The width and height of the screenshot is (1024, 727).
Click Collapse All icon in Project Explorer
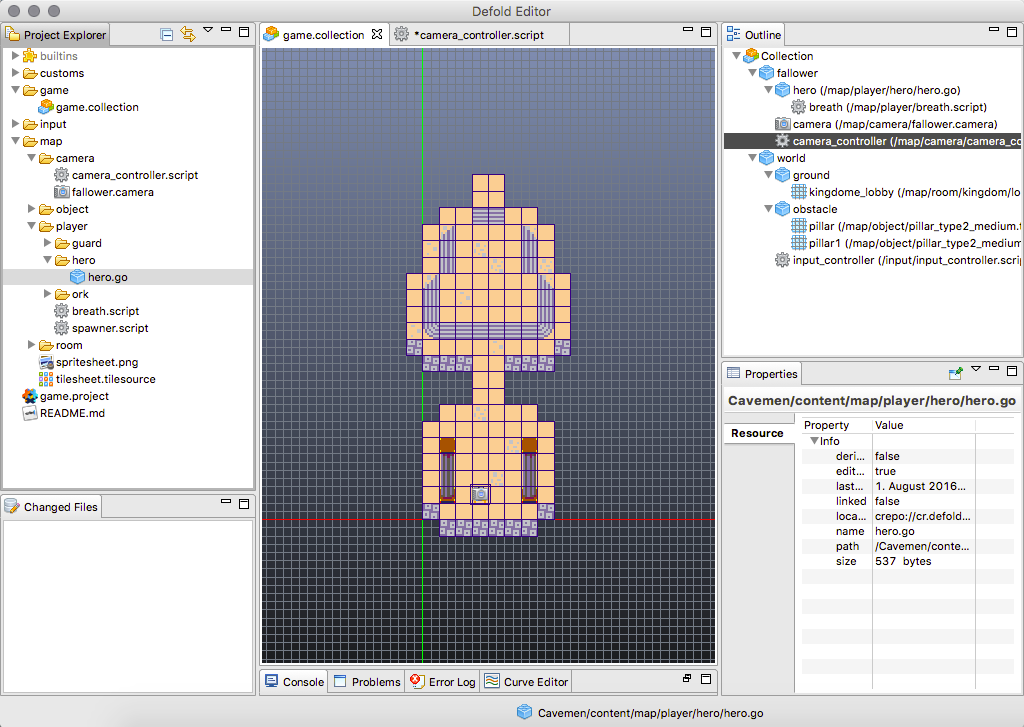(167, 35)
